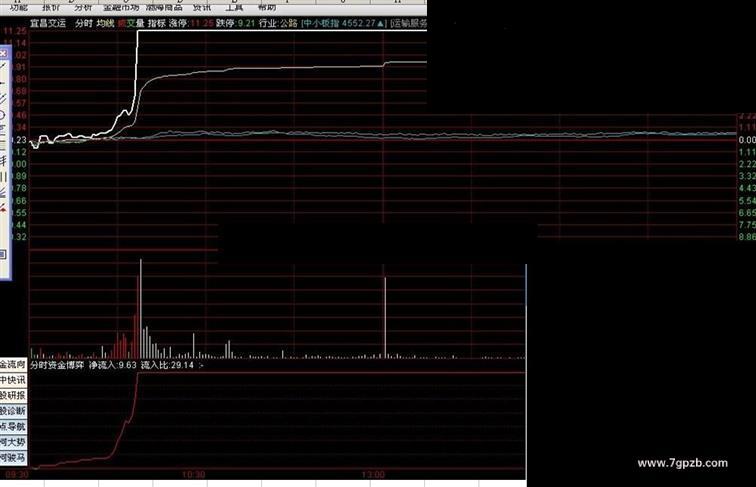This screenshot has width=756, height=487.
Task: Click the tallest volume bar near 10:00
Action: point(141,309)
